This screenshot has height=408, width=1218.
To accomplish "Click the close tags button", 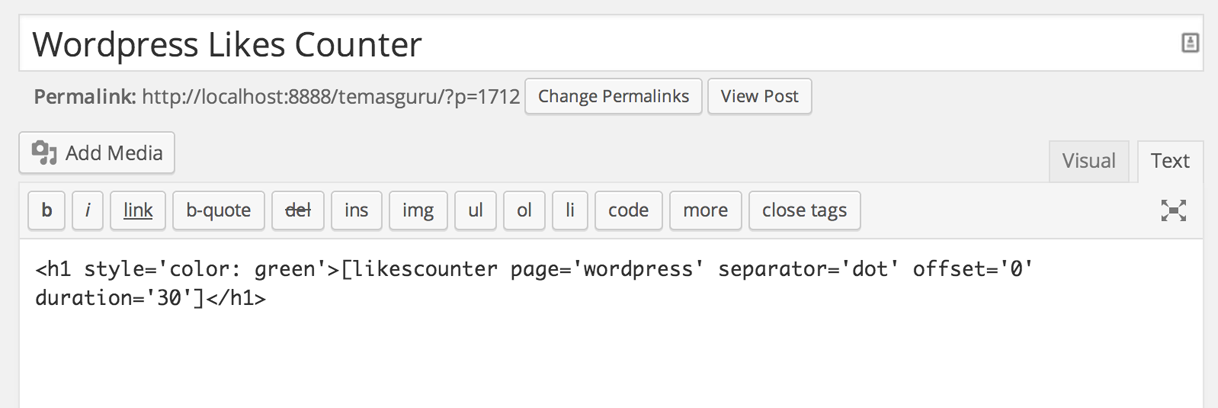I will pos(804,210).
